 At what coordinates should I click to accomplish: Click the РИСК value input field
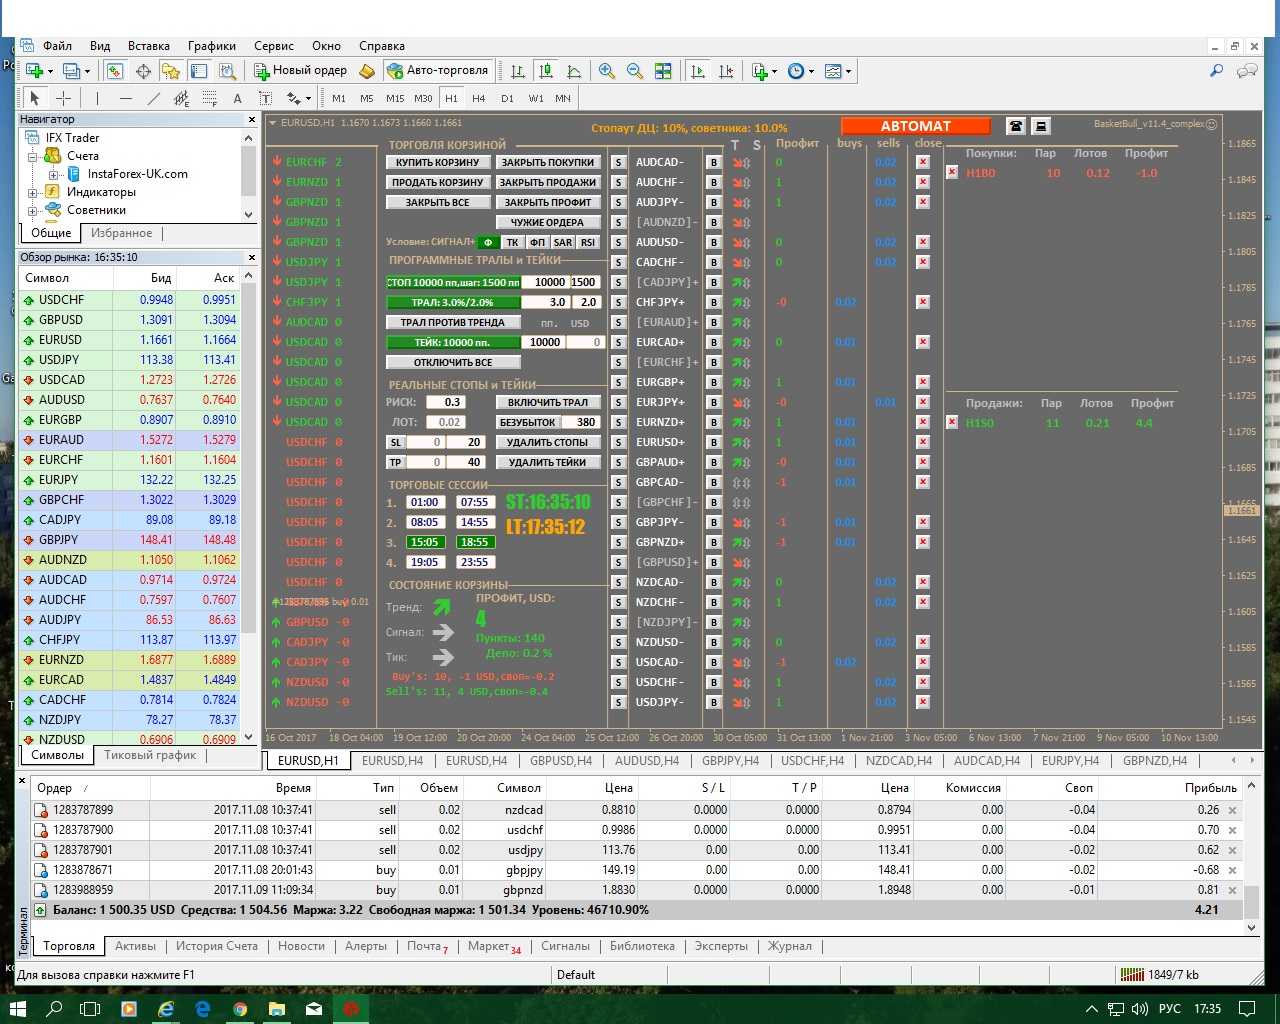(453, 402)
